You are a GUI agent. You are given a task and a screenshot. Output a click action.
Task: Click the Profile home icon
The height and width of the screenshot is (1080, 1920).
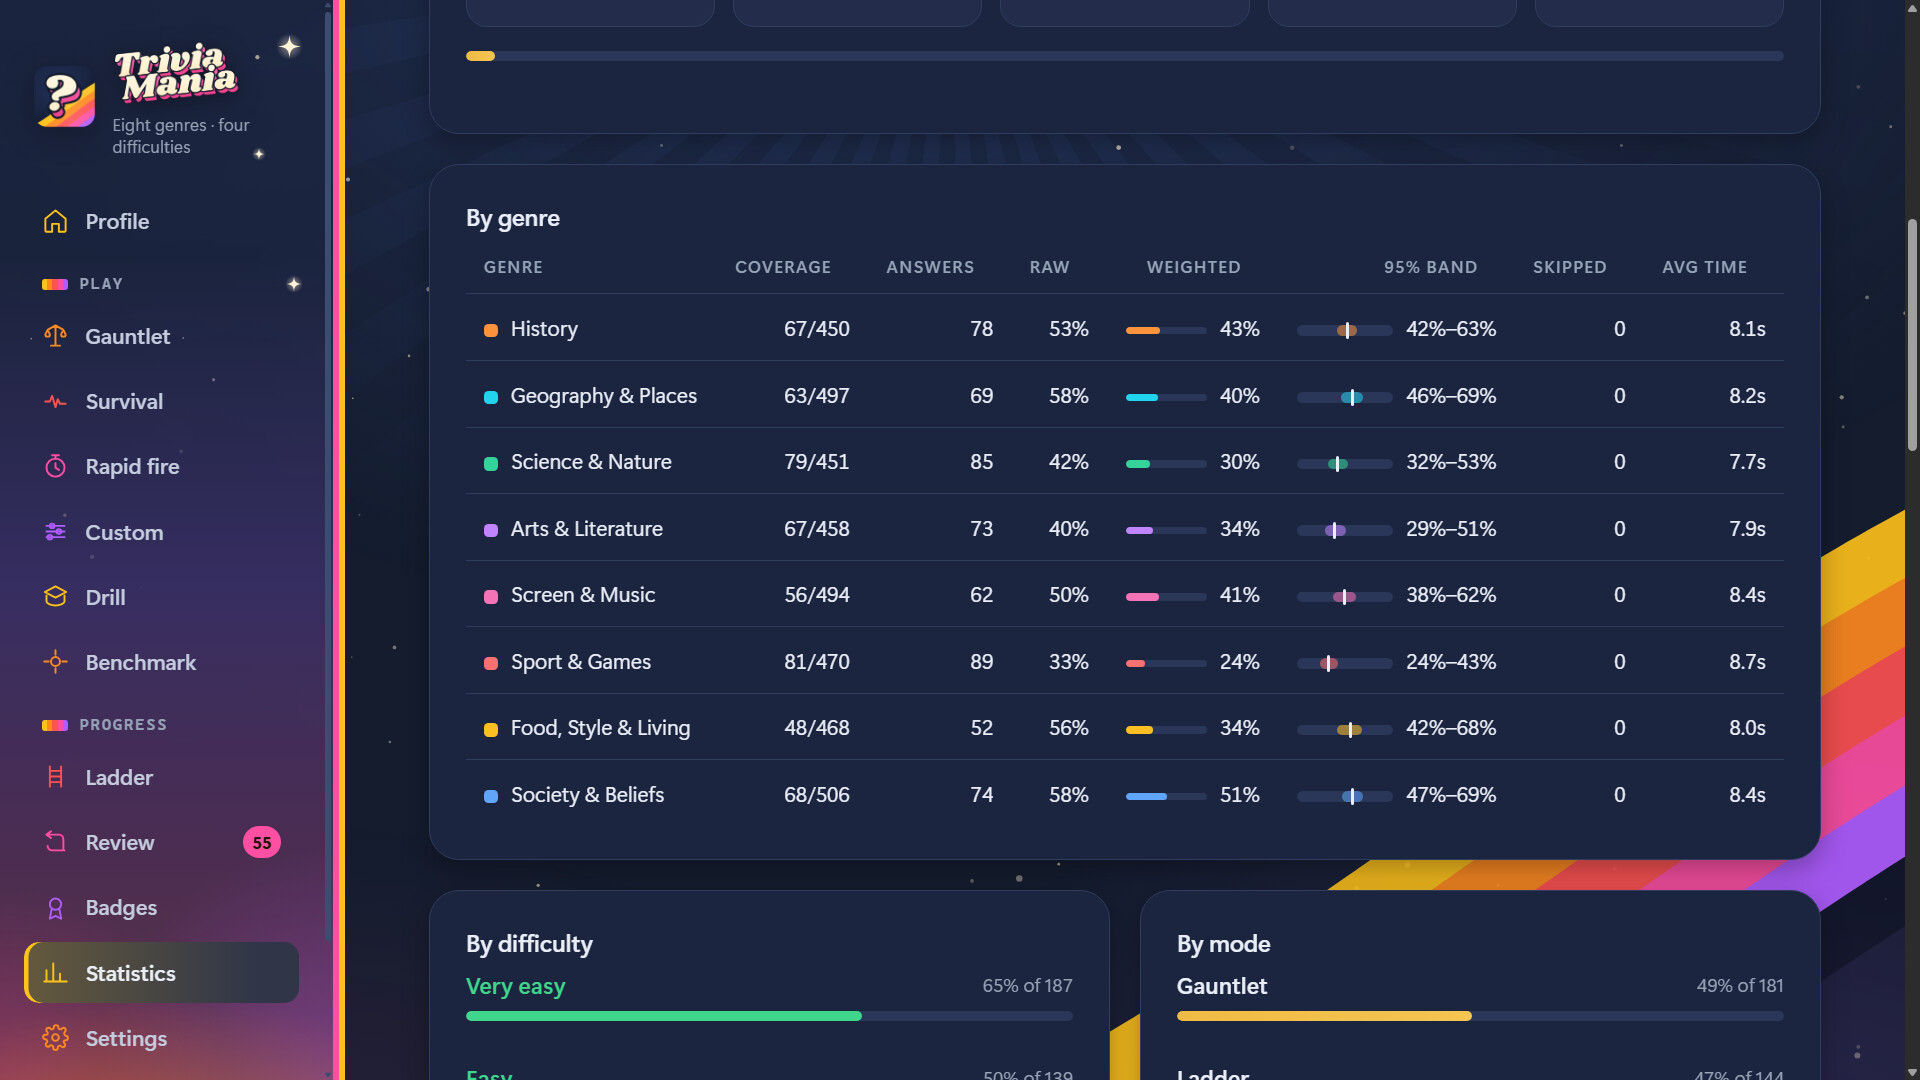(x=55, y=221)
